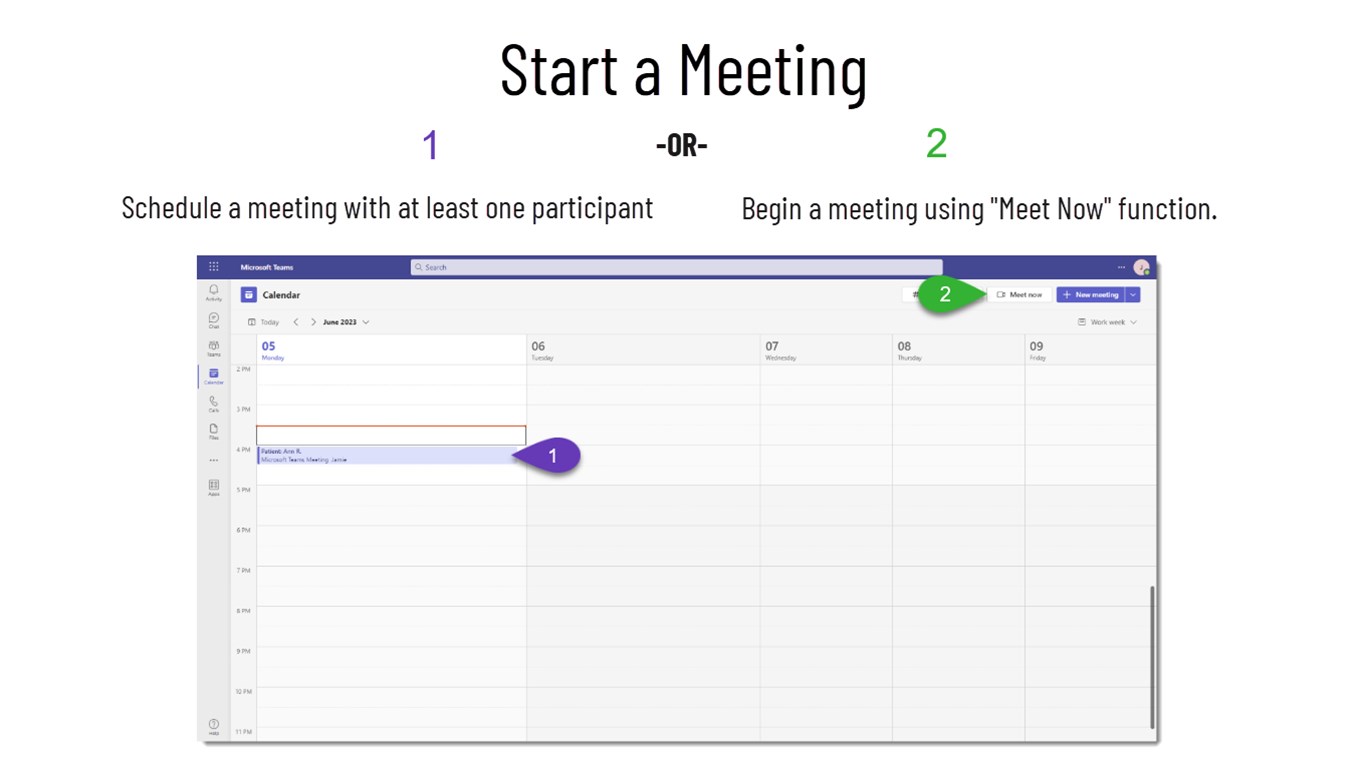
Task: Select the Calendar tab in sidebar
Action: tap(213, 375)
